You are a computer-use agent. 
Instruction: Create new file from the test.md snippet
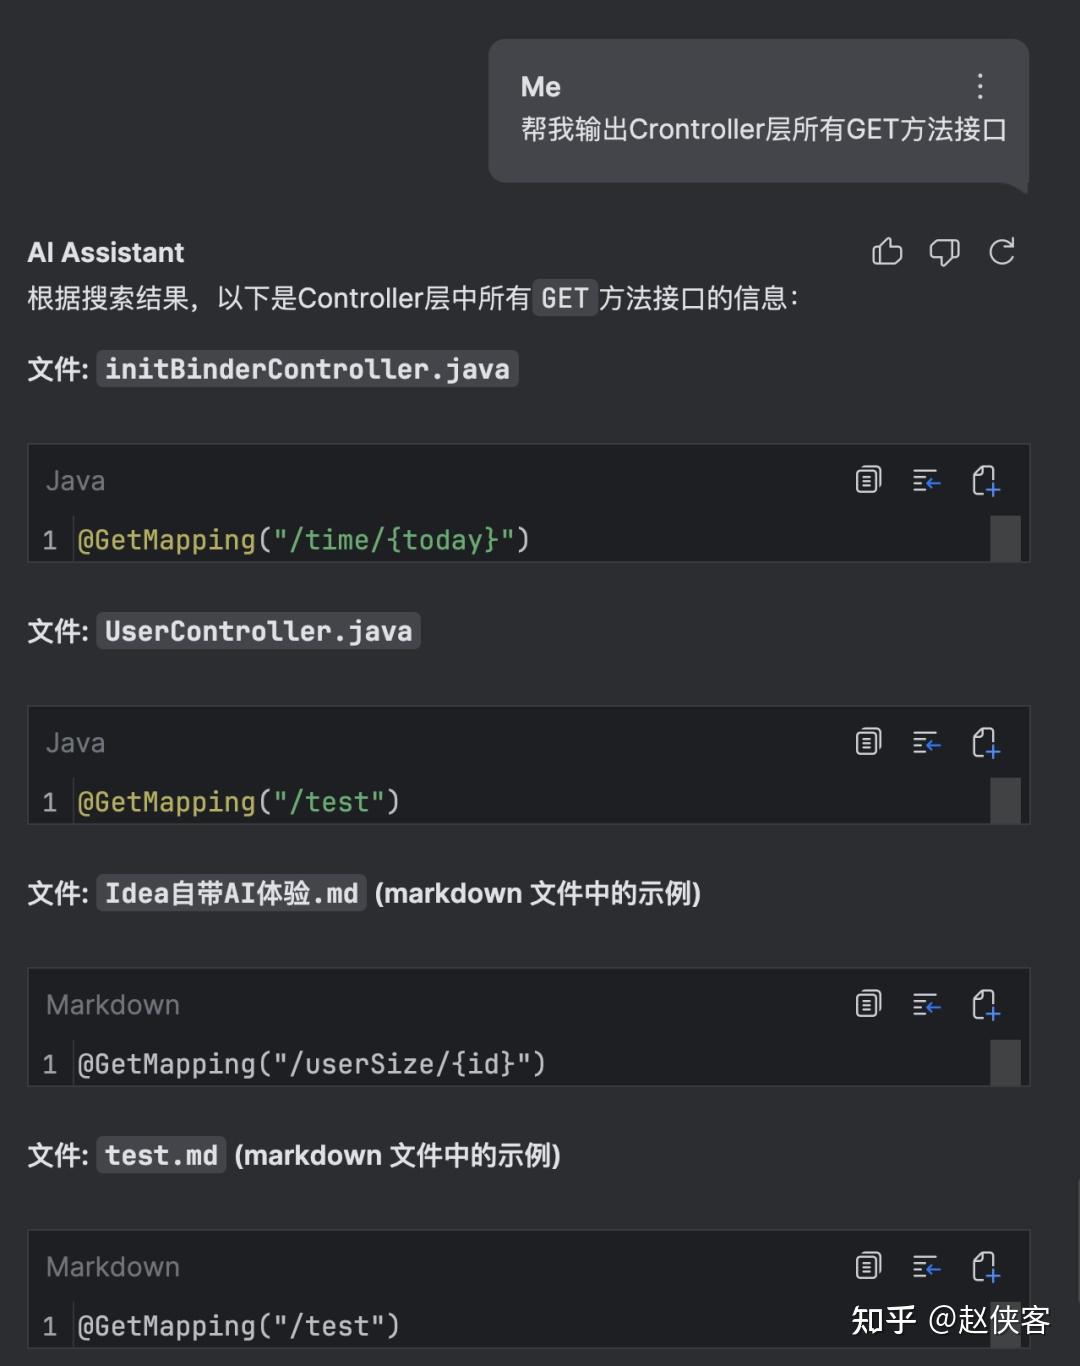coord(987,1268)
